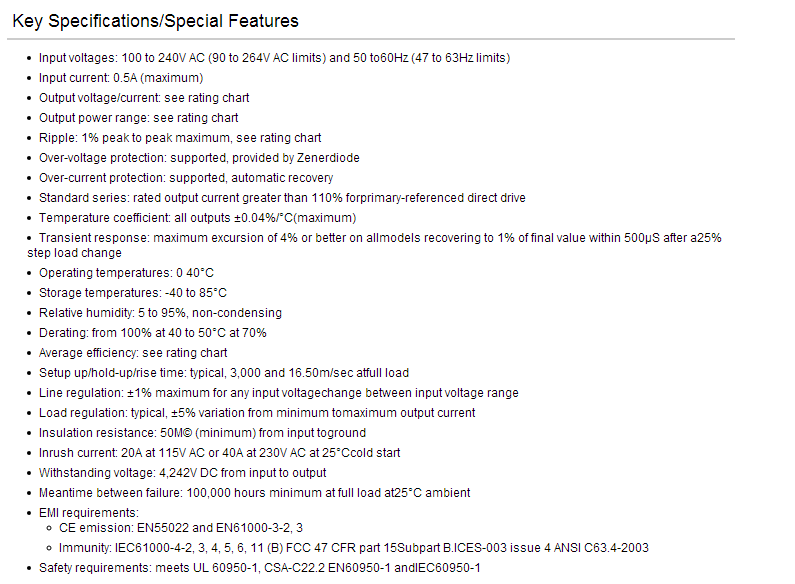Click the Relative humidity specification

[160, 313]
